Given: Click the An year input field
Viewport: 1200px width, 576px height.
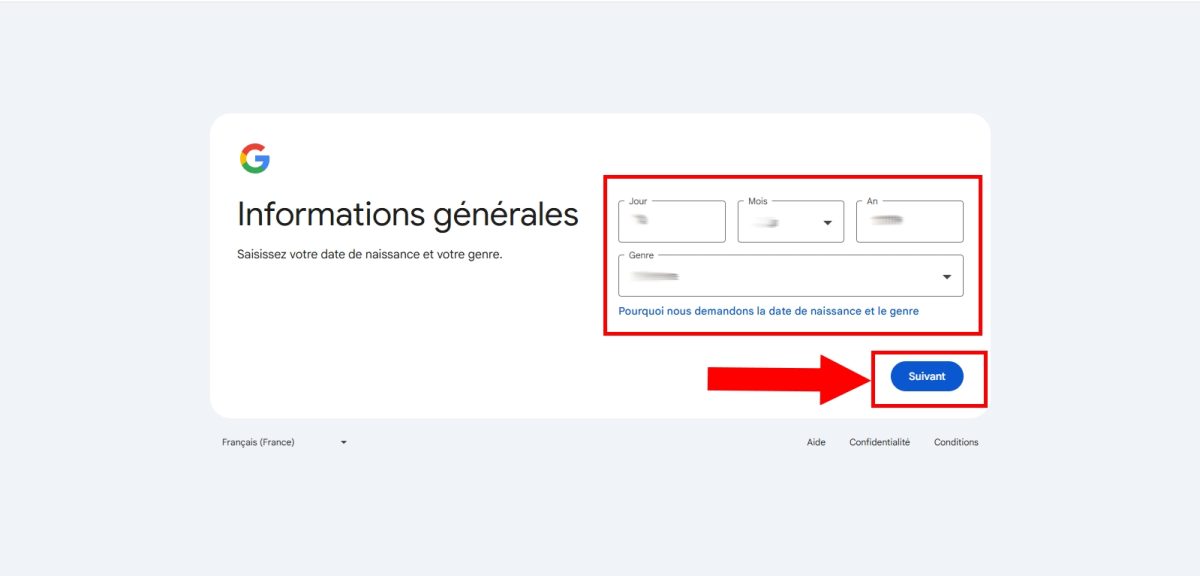Looking at the screenshot, I should 910,221.
